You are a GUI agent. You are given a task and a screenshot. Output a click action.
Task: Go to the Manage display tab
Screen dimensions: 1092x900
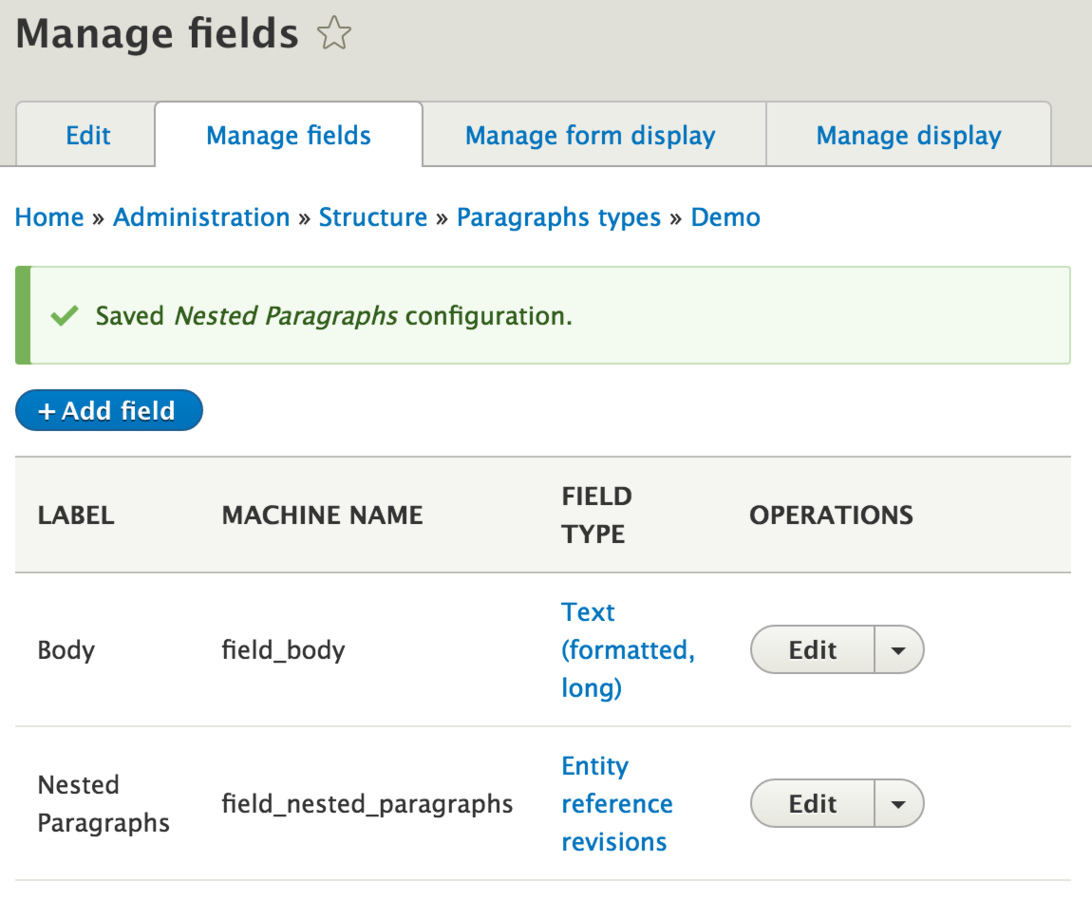pyautogui.click(x=908, y=136)
